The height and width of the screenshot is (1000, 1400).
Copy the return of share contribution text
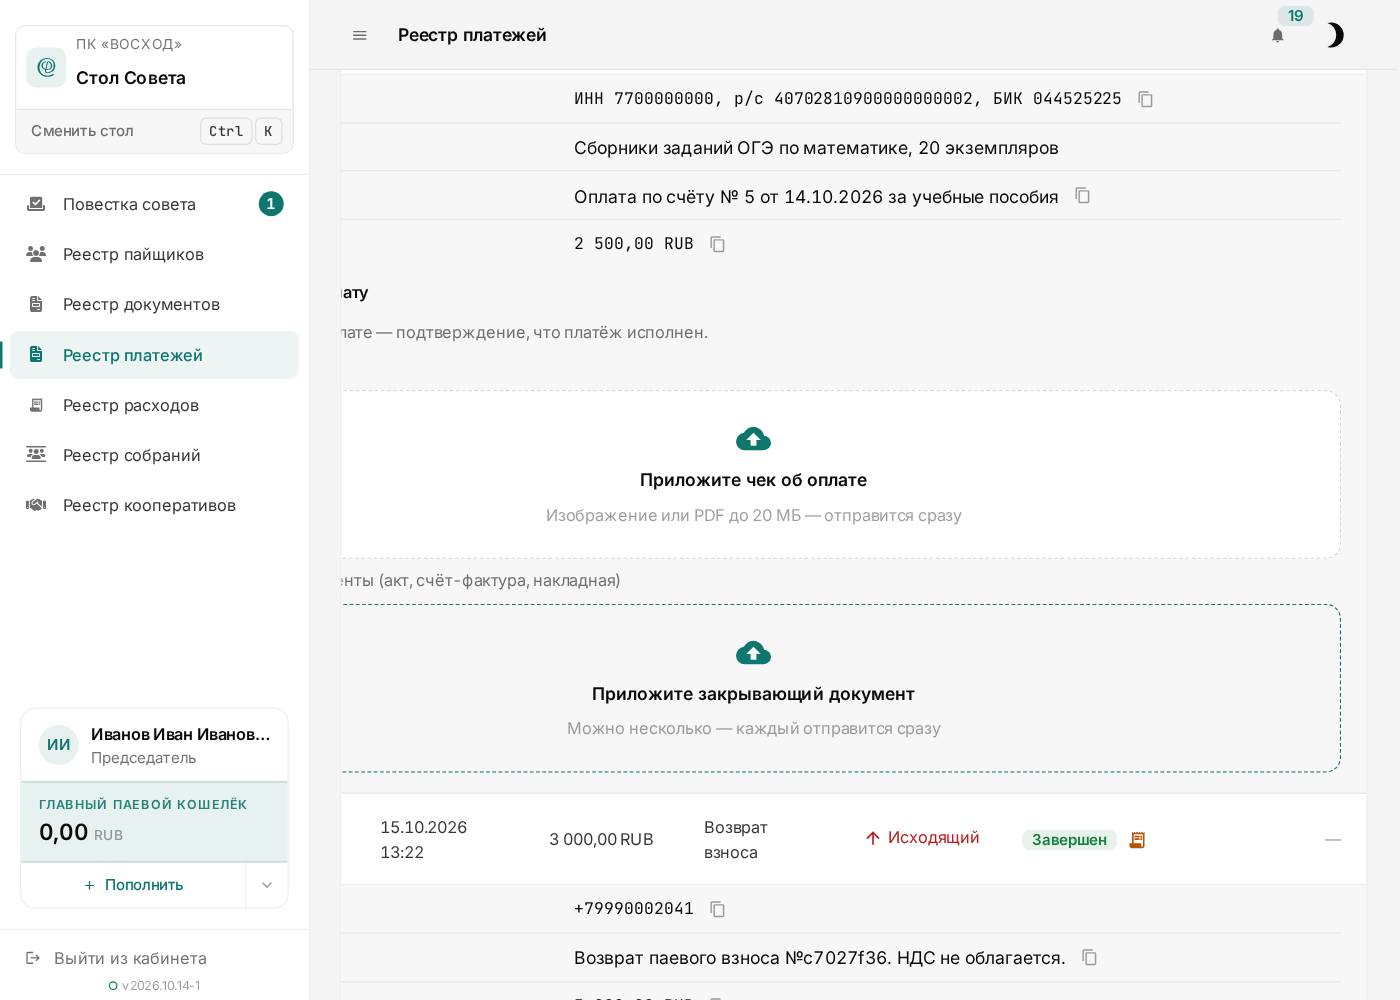[1090, 958]
